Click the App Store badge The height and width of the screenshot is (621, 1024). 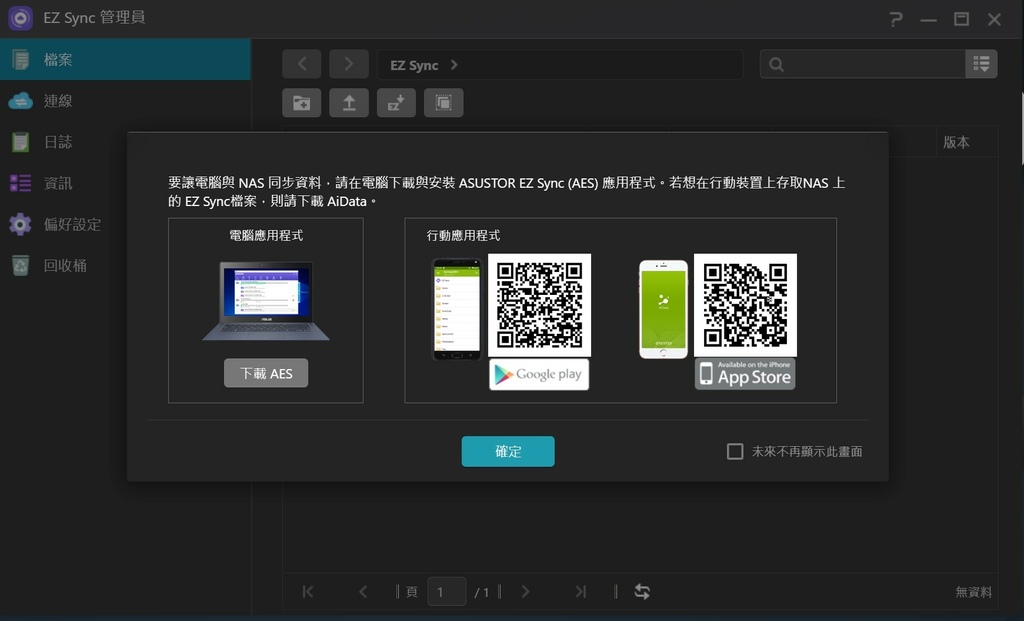coord(745,374)
